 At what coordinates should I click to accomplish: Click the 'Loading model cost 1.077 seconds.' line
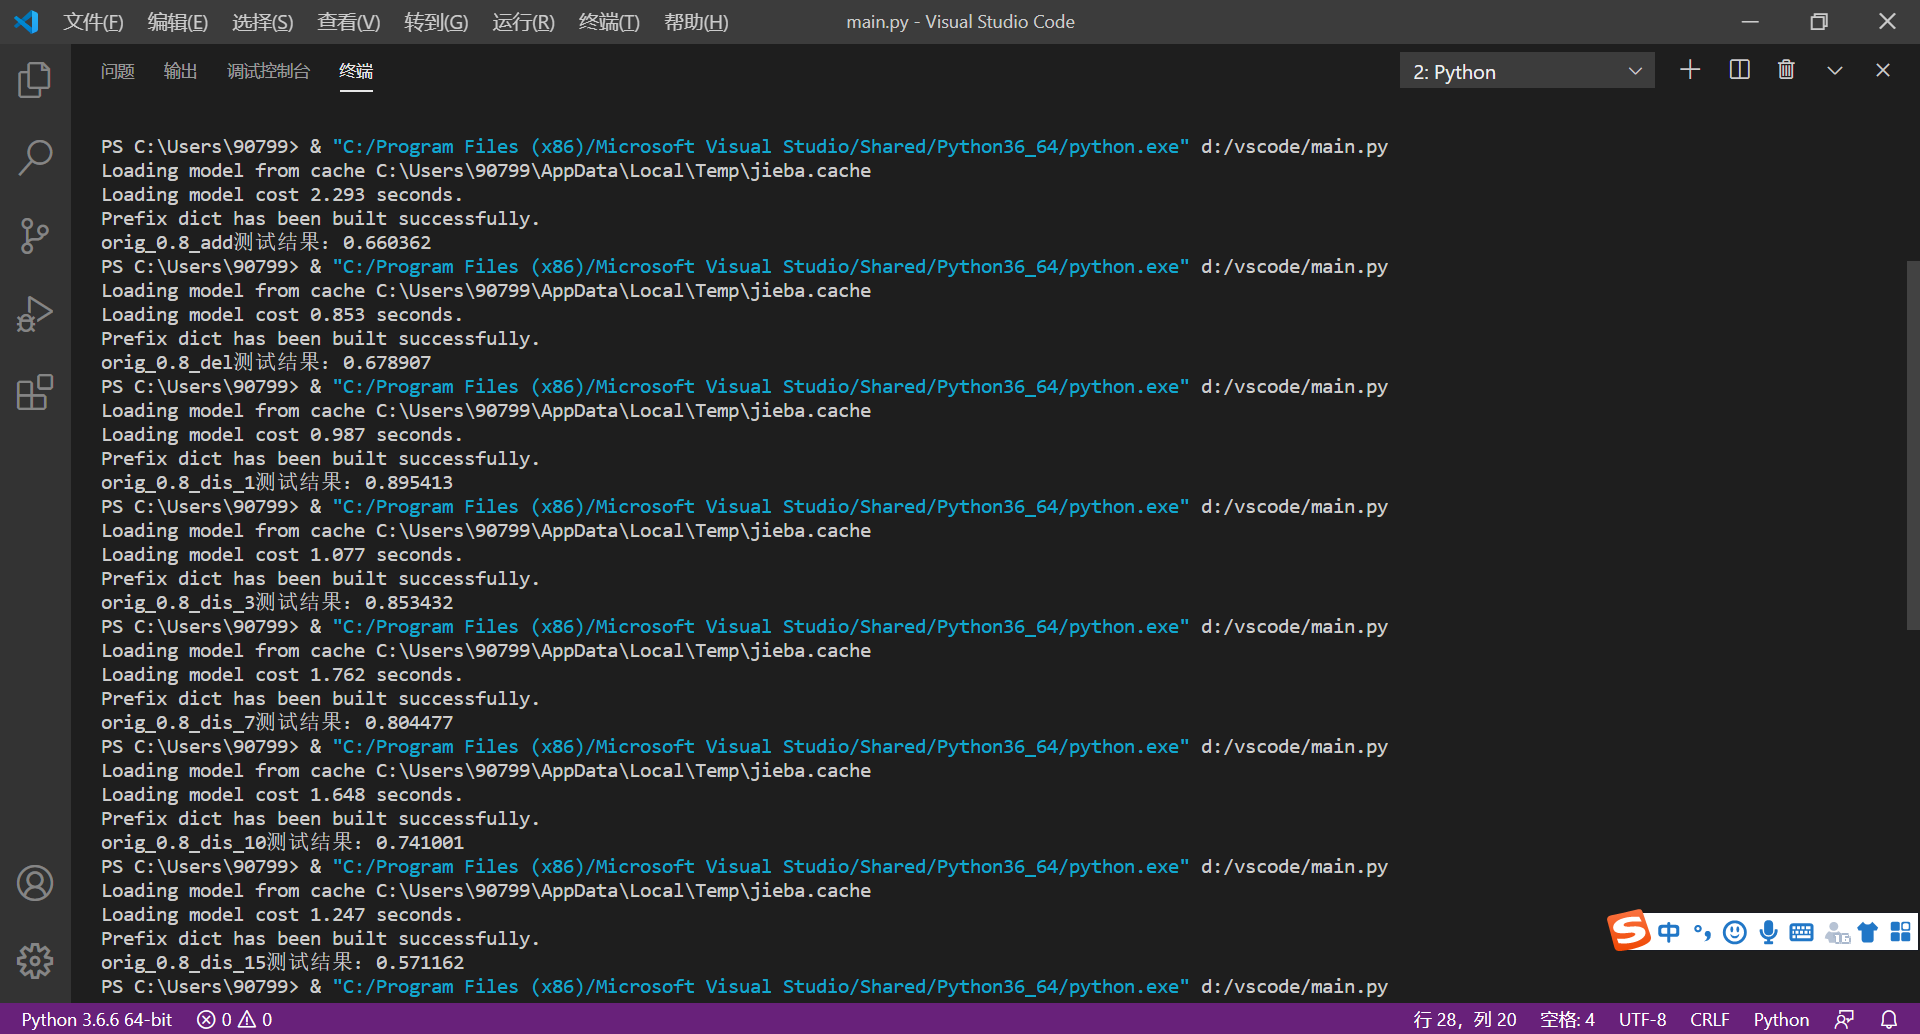[282, 554]
